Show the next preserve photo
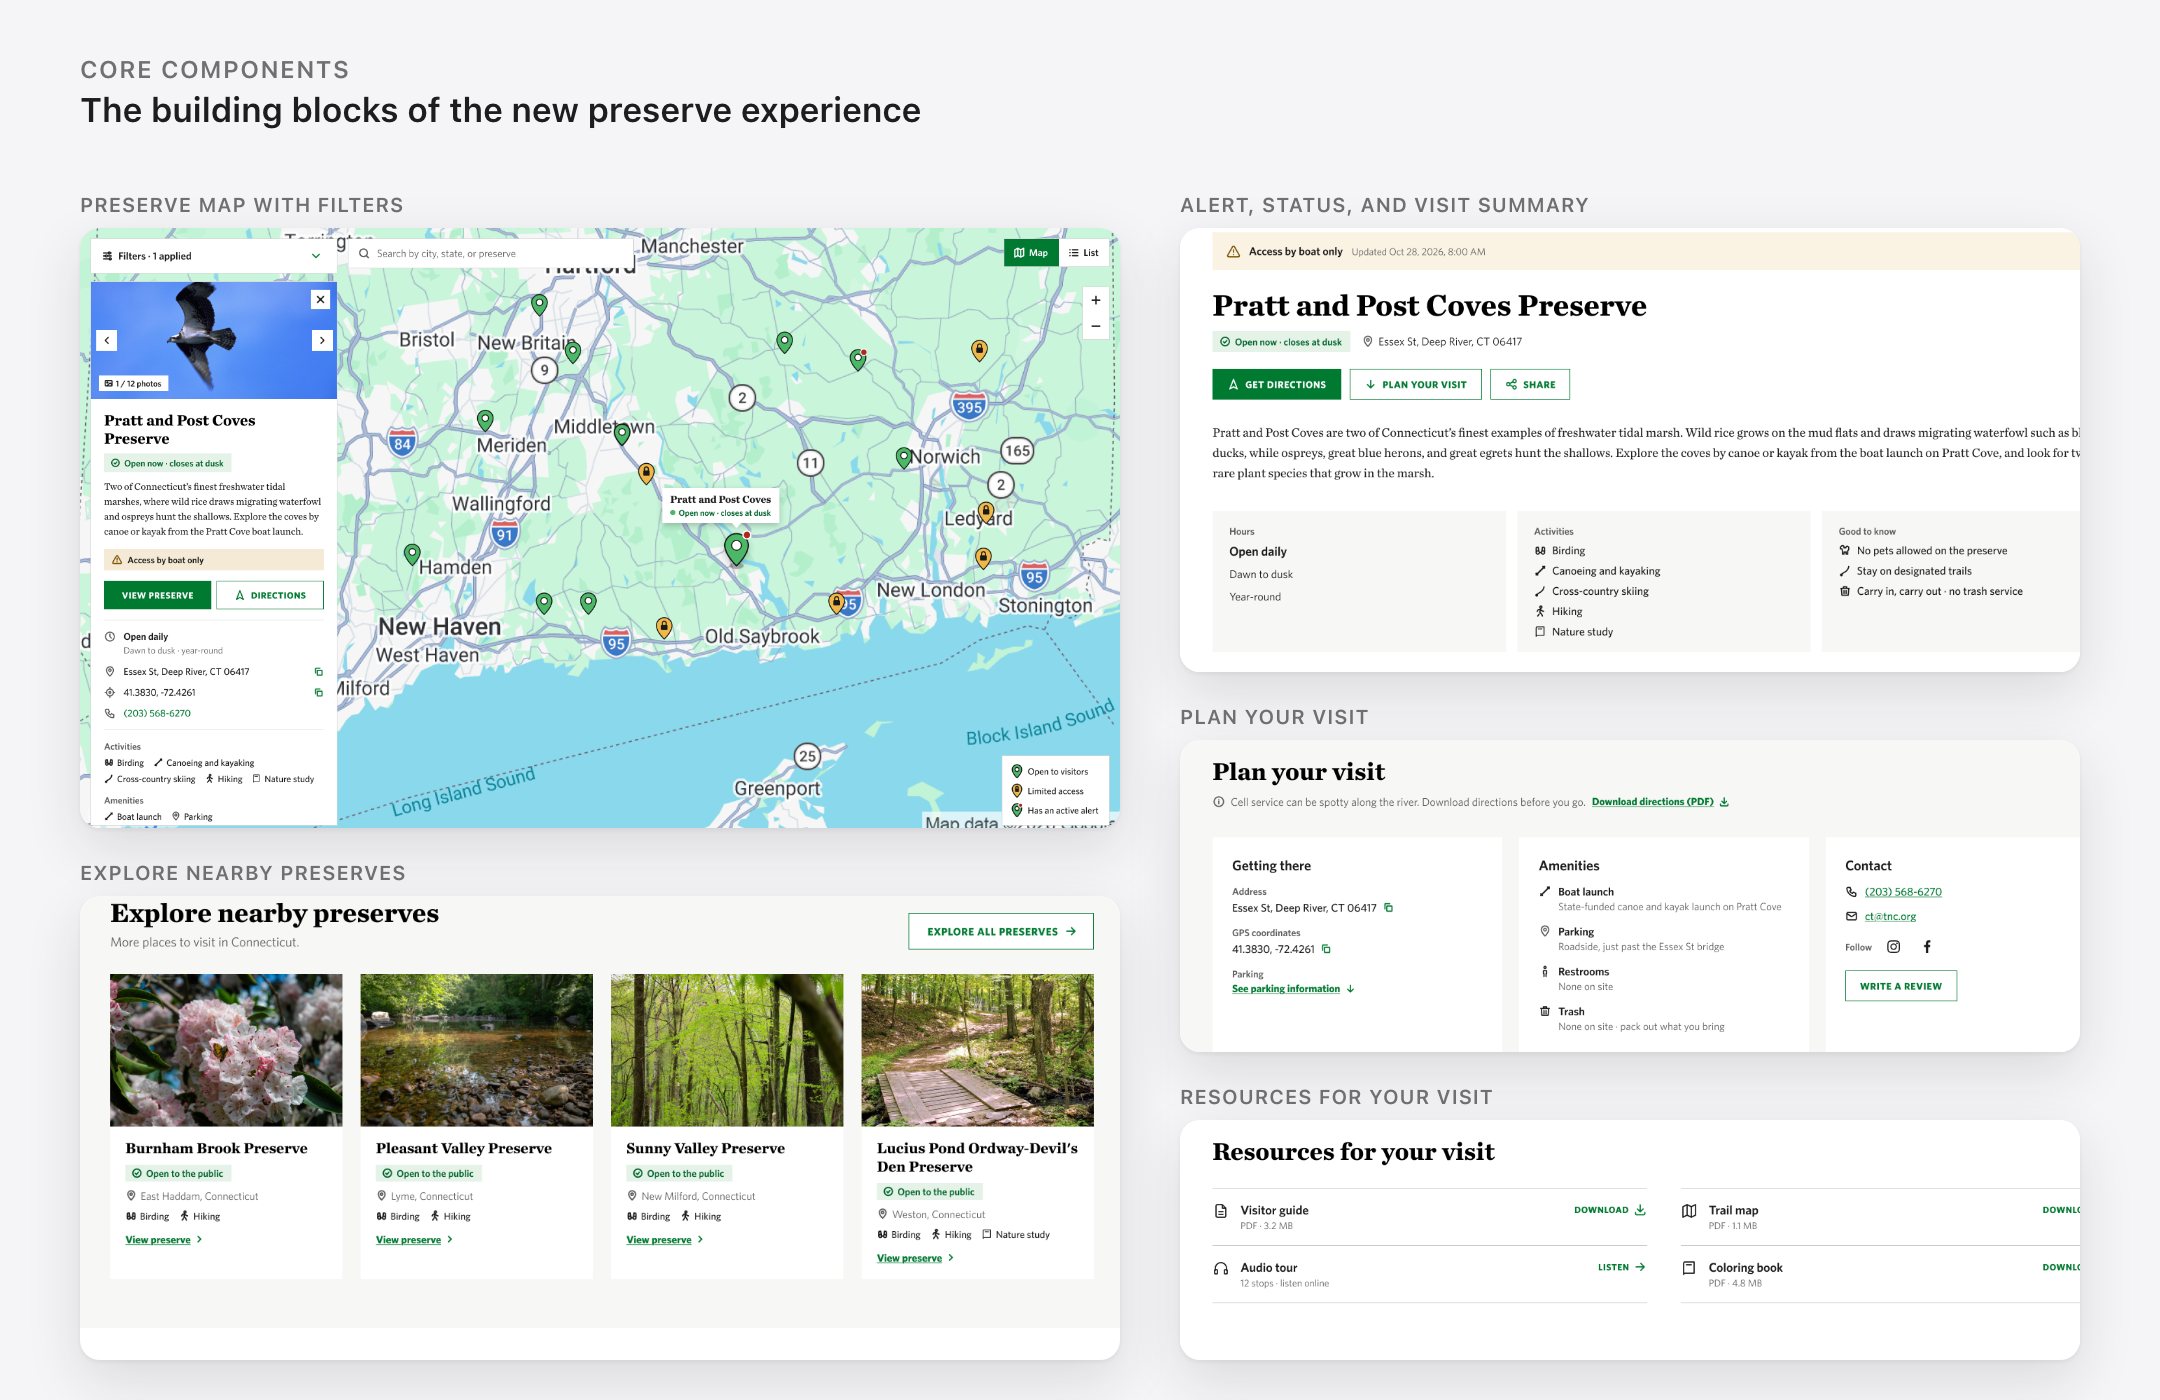This screenshot has width=2160, height=1400. point(322,340)
